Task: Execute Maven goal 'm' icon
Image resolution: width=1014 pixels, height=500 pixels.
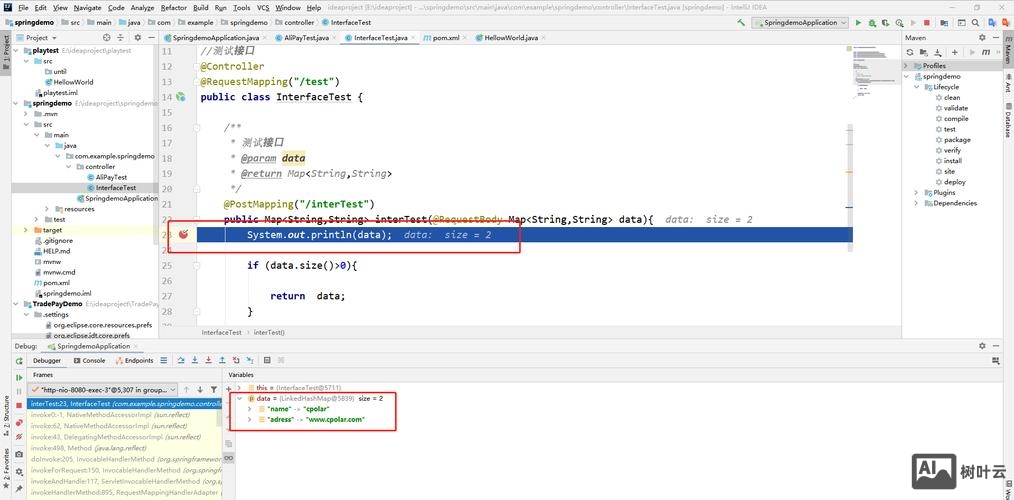Action: pyautogui.click(x=986, y=52)
